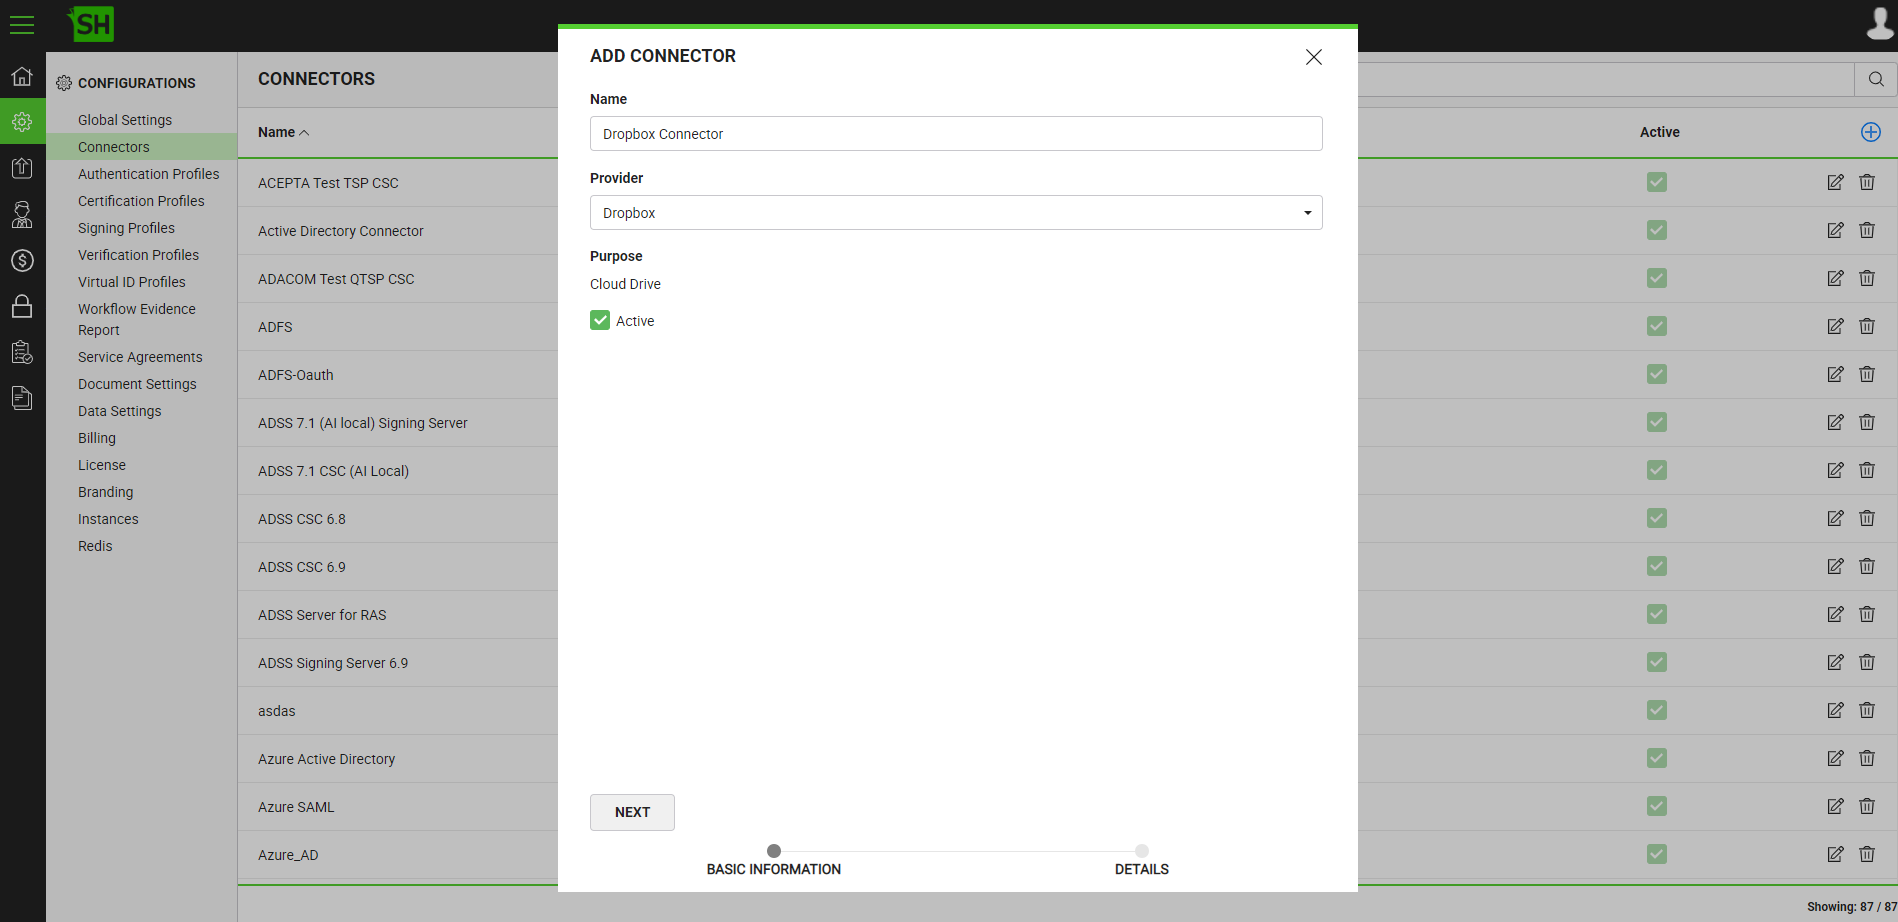Screen dimensions: 1898x922
Task: Click the NEXT button
Action: [632, 812]
